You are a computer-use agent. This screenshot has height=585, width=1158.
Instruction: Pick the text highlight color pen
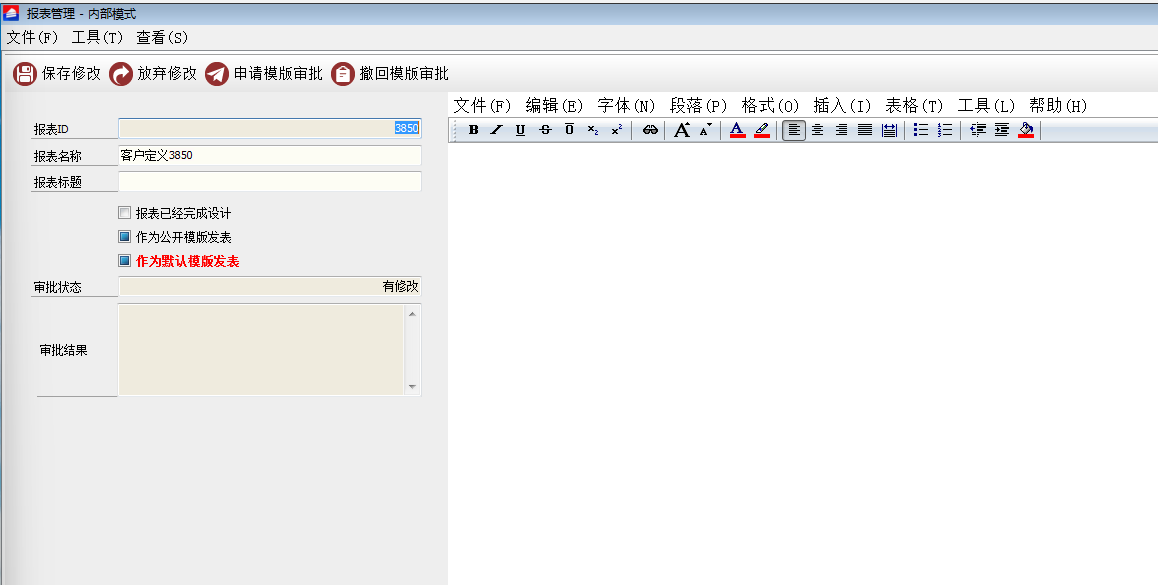pos(762,130)
